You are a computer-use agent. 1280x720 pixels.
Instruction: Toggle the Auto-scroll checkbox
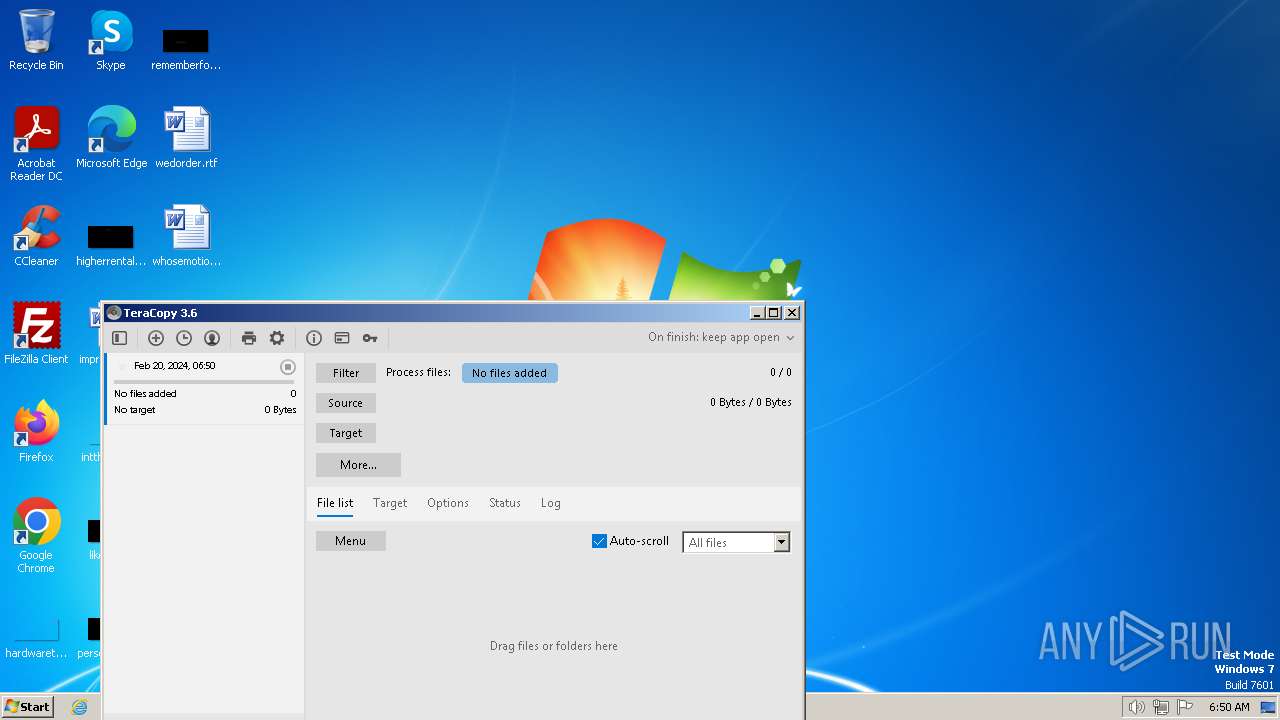599,541
